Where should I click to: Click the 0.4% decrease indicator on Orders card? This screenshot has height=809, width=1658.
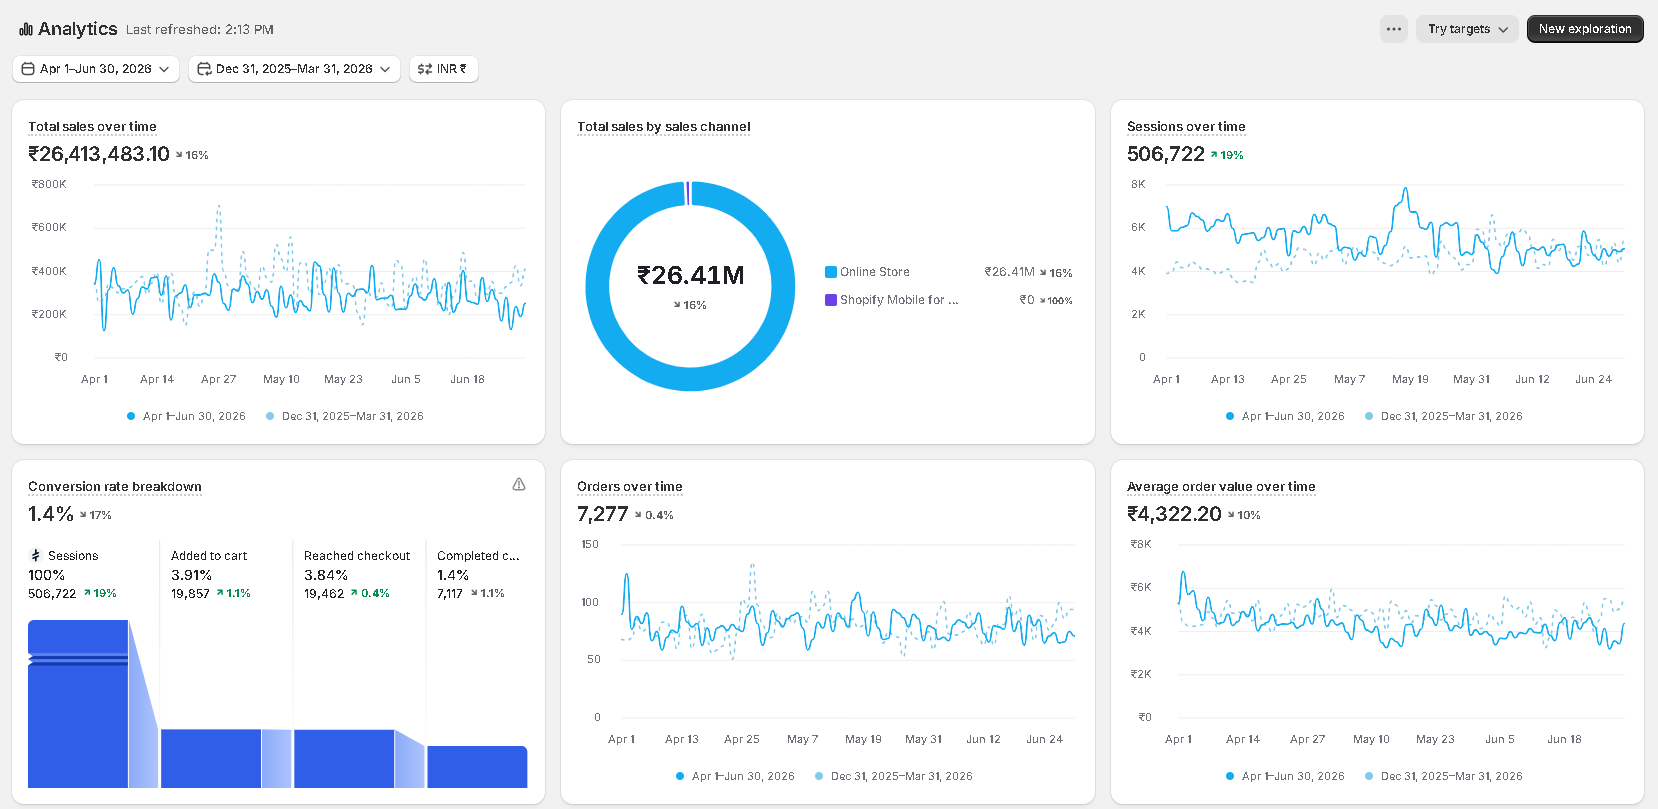[654, 515]
